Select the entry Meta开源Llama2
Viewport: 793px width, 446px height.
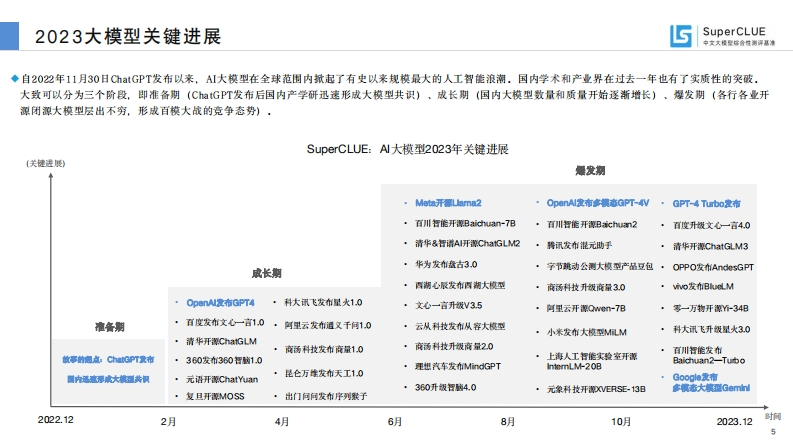(x=448, y=203)
